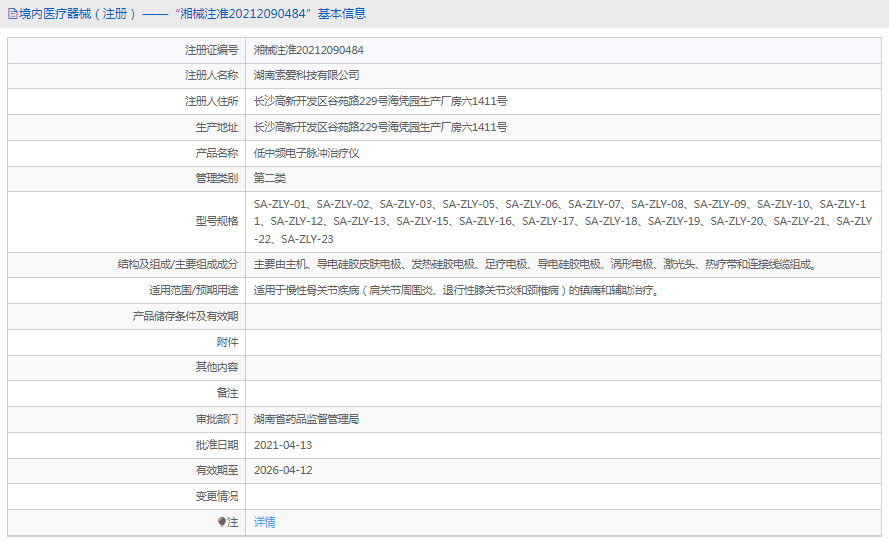Click the address value in 生产地址 row
Screen dimensions: 889x541
pos(380,128)
